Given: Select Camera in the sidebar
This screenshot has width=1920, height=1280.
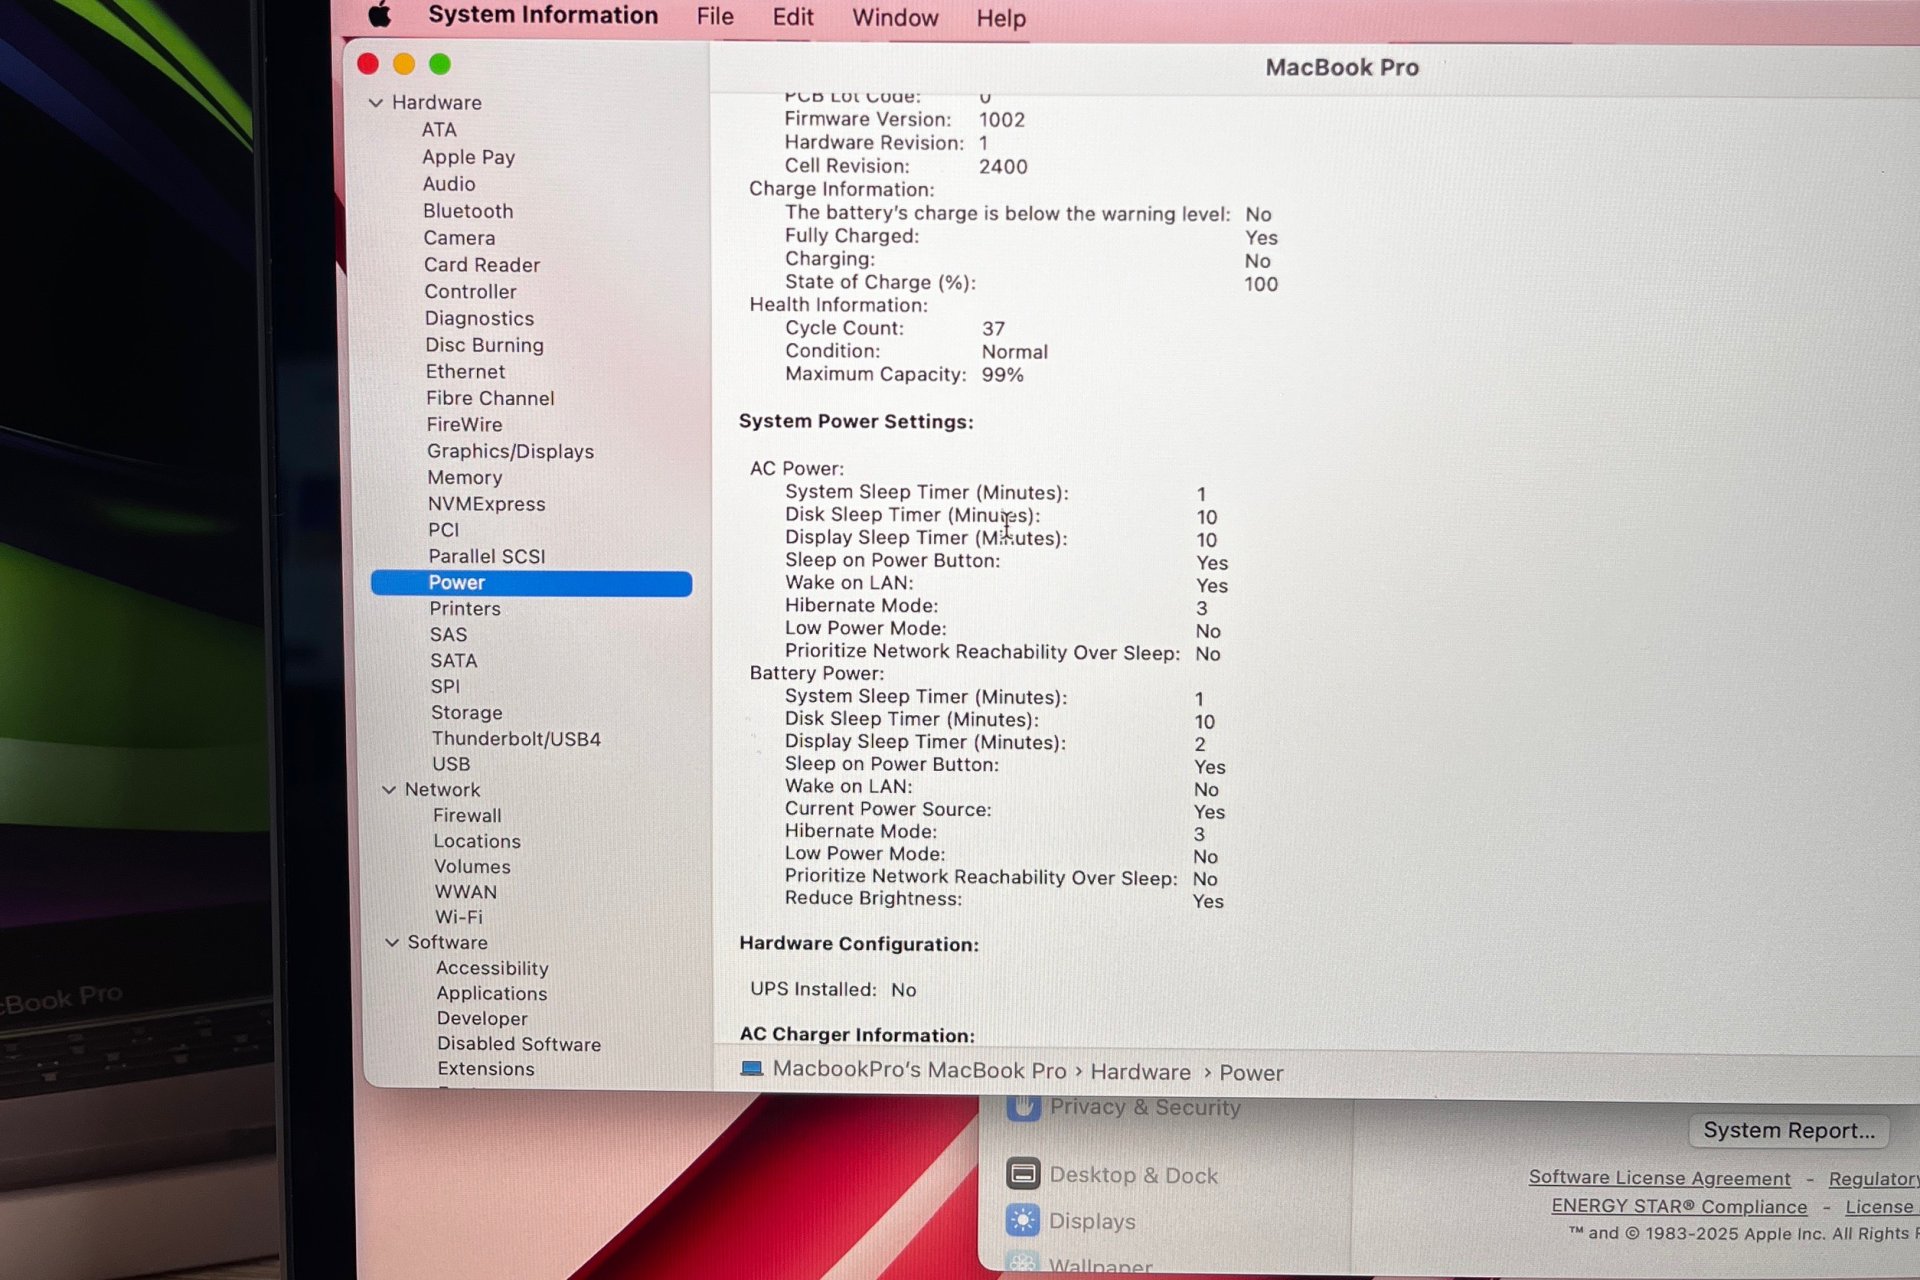Looking at the screenshot, I should [x=459, y=238].
